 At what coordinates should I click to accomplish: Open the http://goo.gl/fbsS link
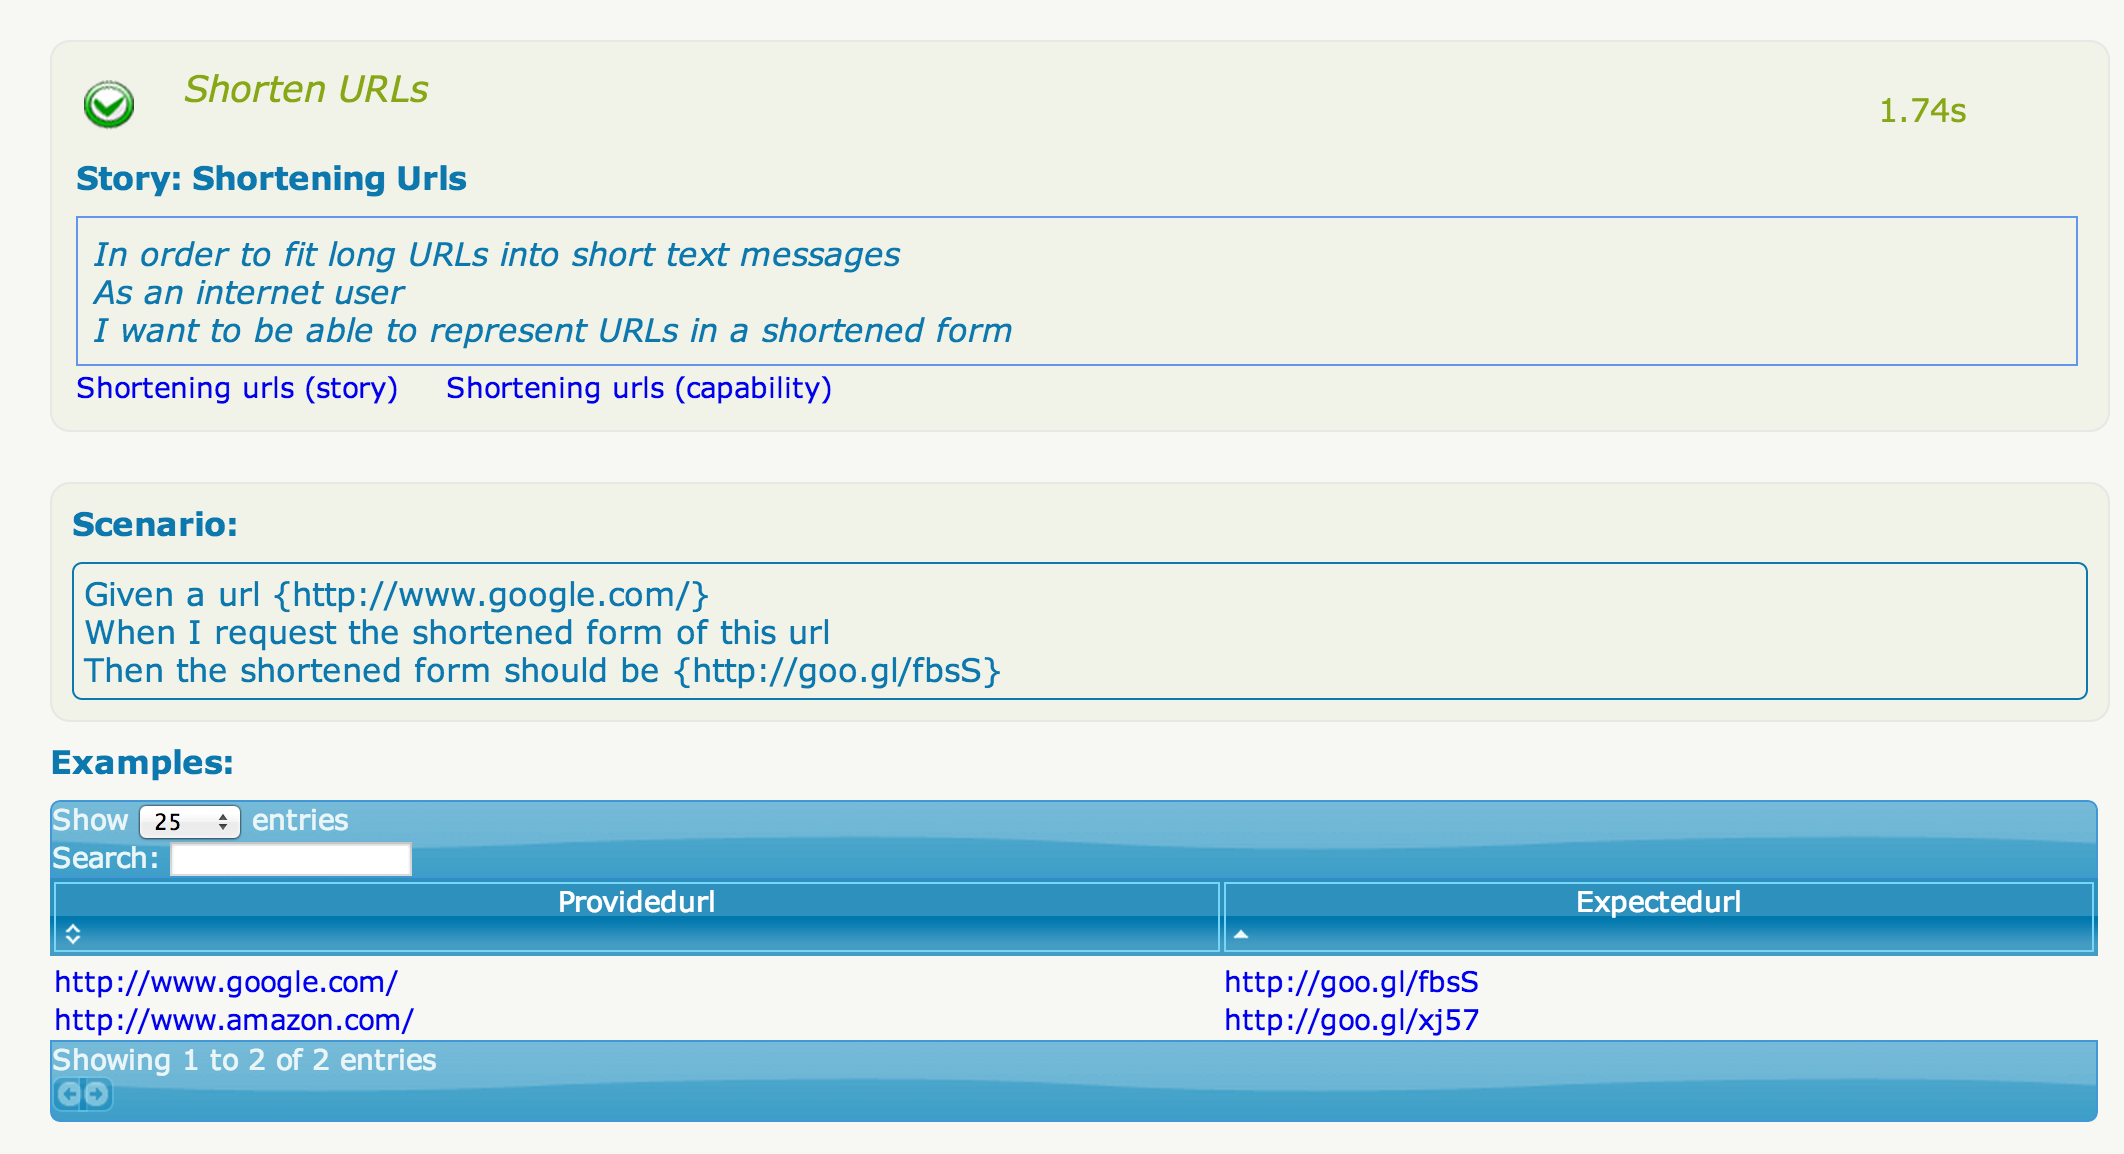click(1351, 982)
